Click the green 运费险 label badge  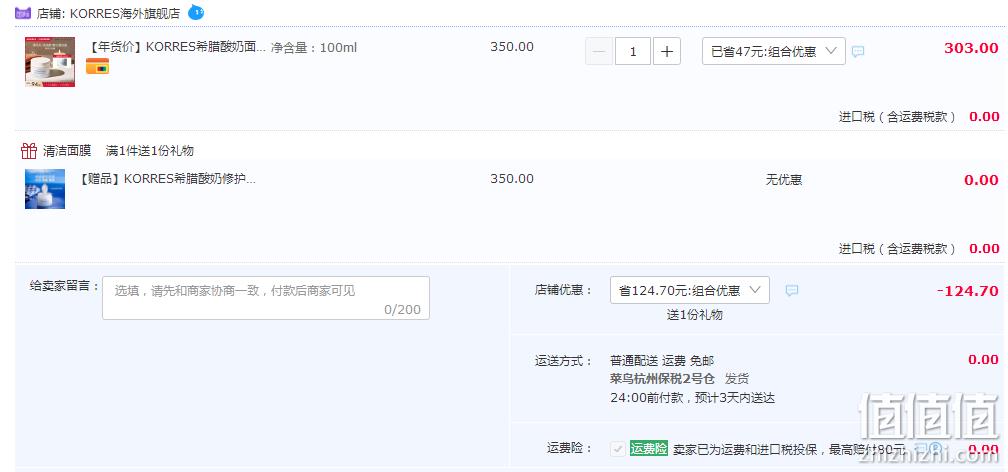click(x=649, y=449)
